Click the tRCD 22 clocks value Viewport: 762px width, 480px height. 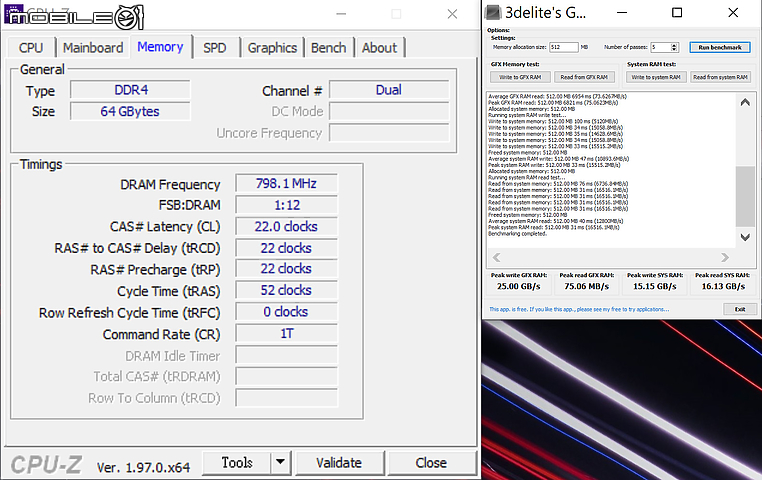(x=286, y=248)
